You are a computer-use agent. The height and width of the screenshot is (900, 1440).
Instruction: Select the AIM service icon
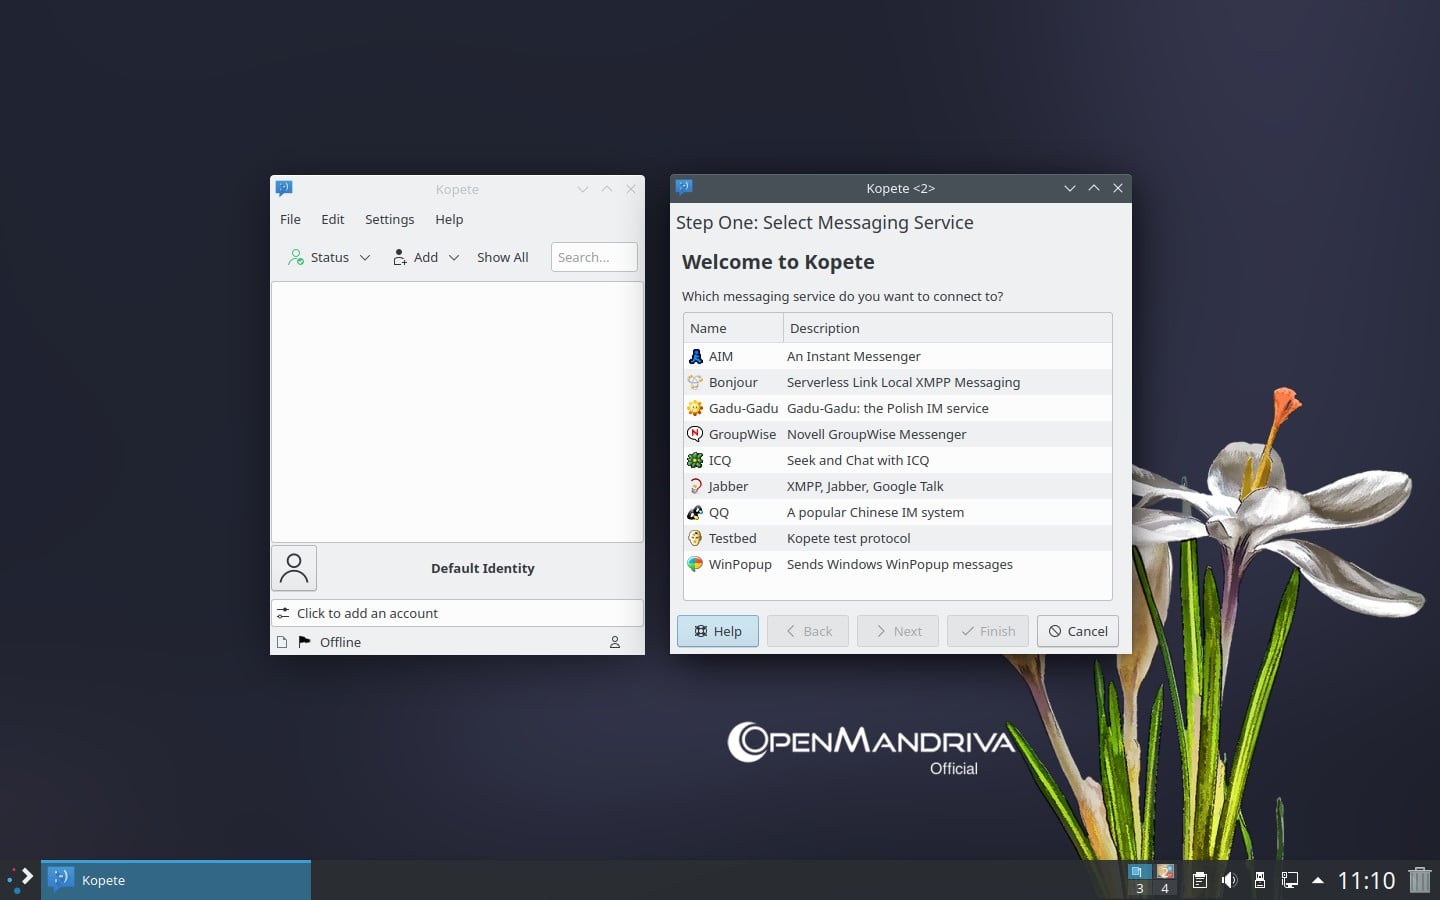click(695, 356)
